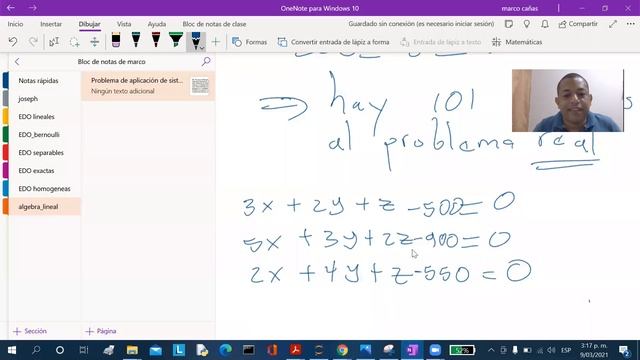The image size is (640, 360).
Task: Open the Action Center notifications
Action: [x=624, y=350]
